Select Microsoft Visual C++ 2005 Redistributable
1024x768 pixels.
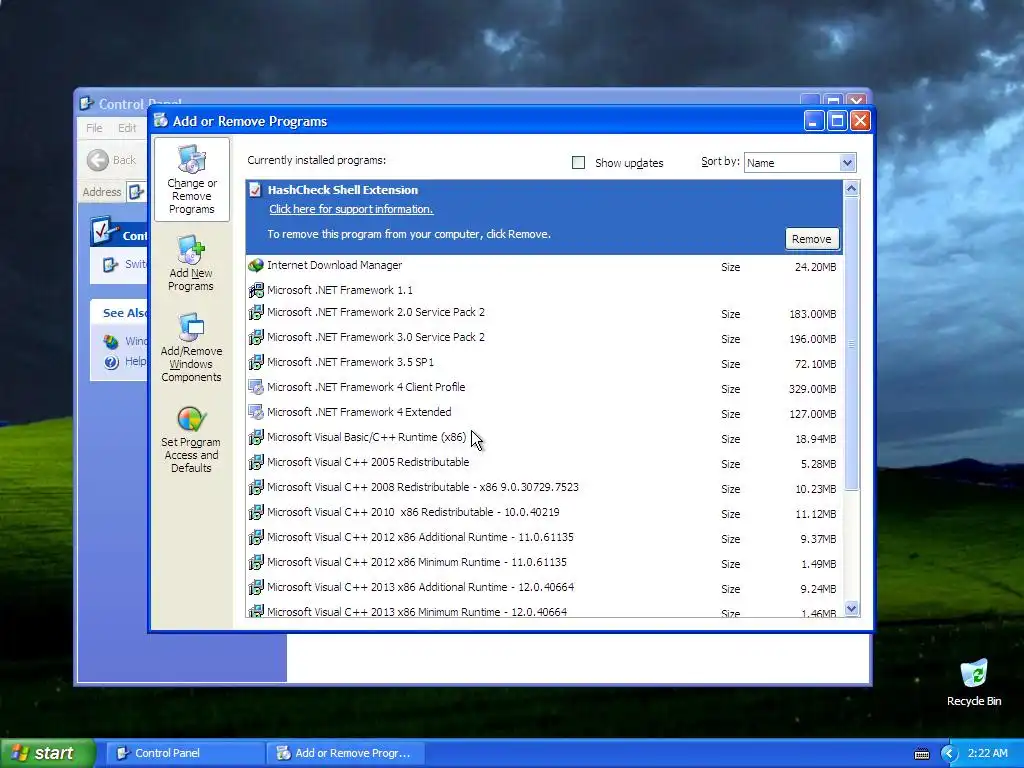click(545, 462)
